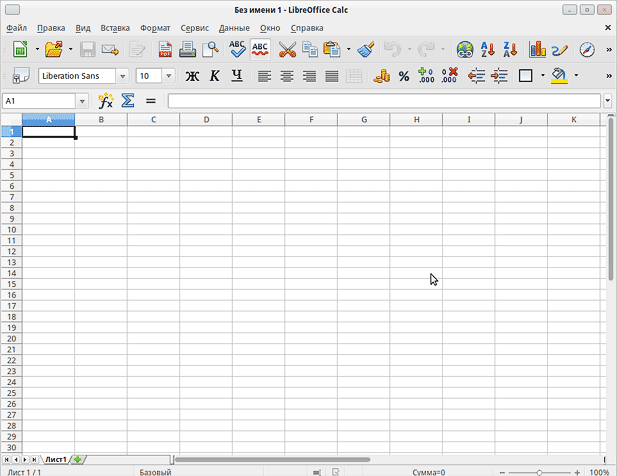Open the borders dropdown arrow
Viewport: 617px width, 476px height.
click(543, 76)
